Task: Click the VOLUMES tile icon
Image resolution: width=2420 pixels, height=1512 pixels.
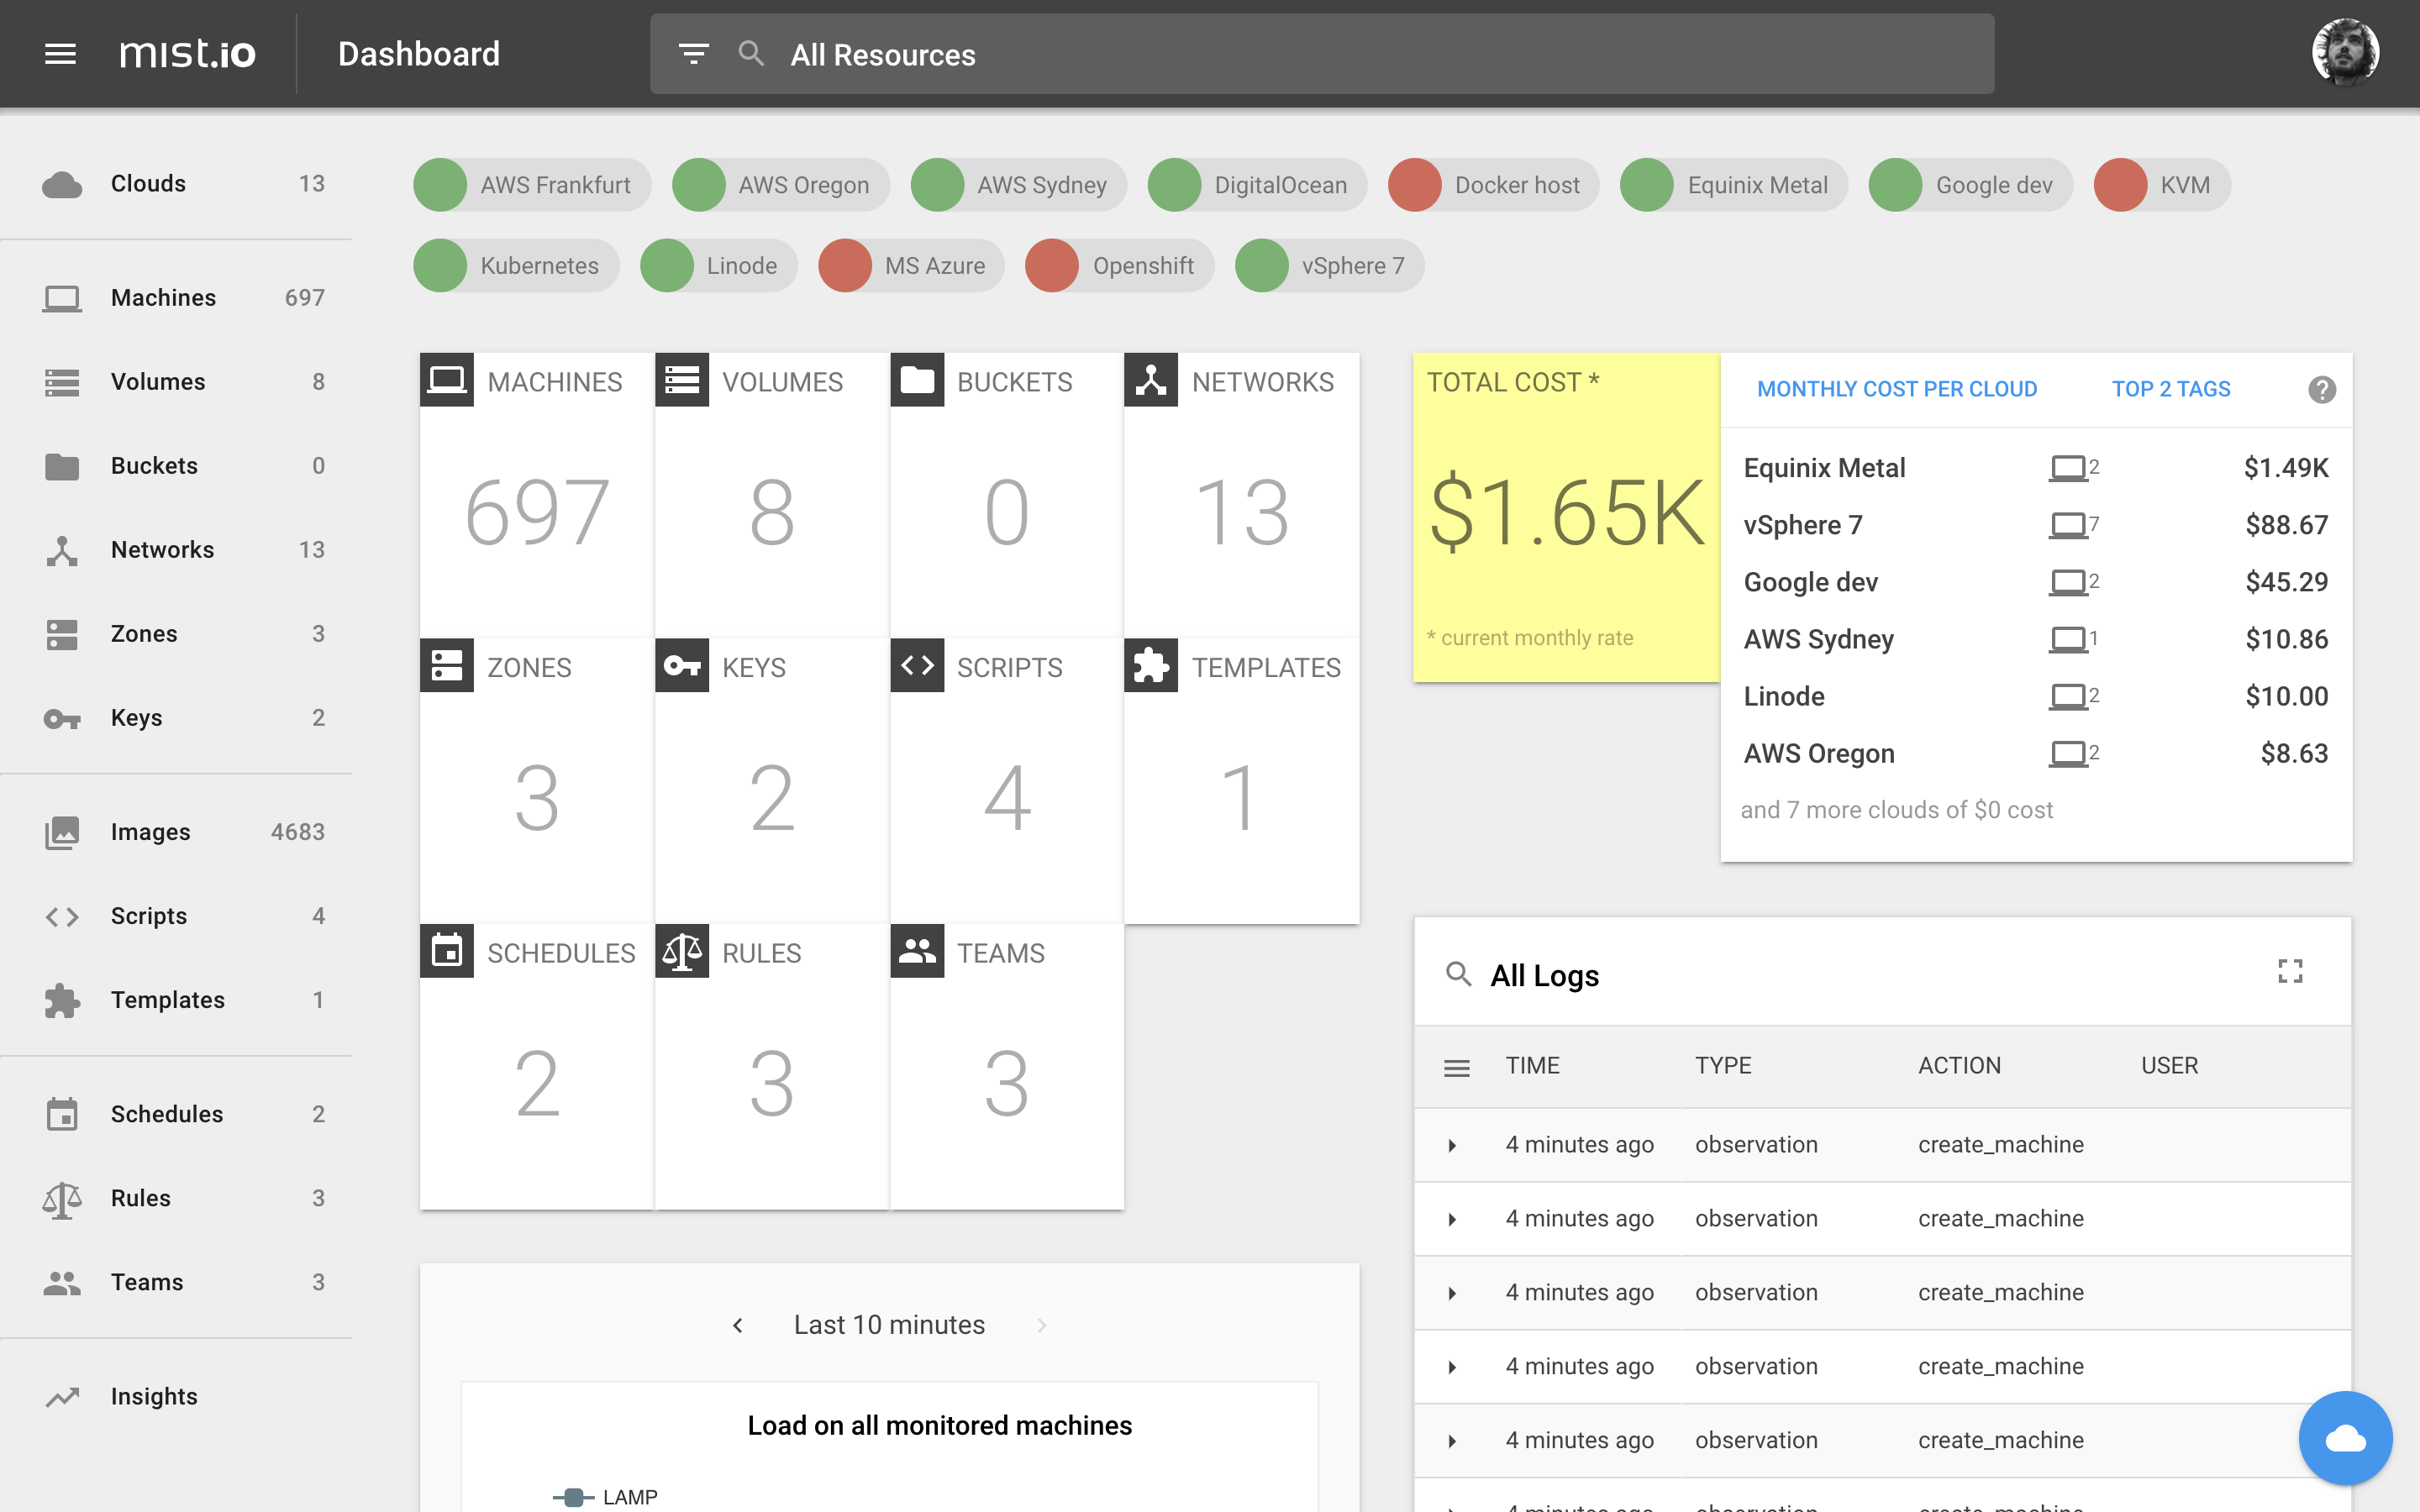Action: pyautogui.click(x=682, y=380)
